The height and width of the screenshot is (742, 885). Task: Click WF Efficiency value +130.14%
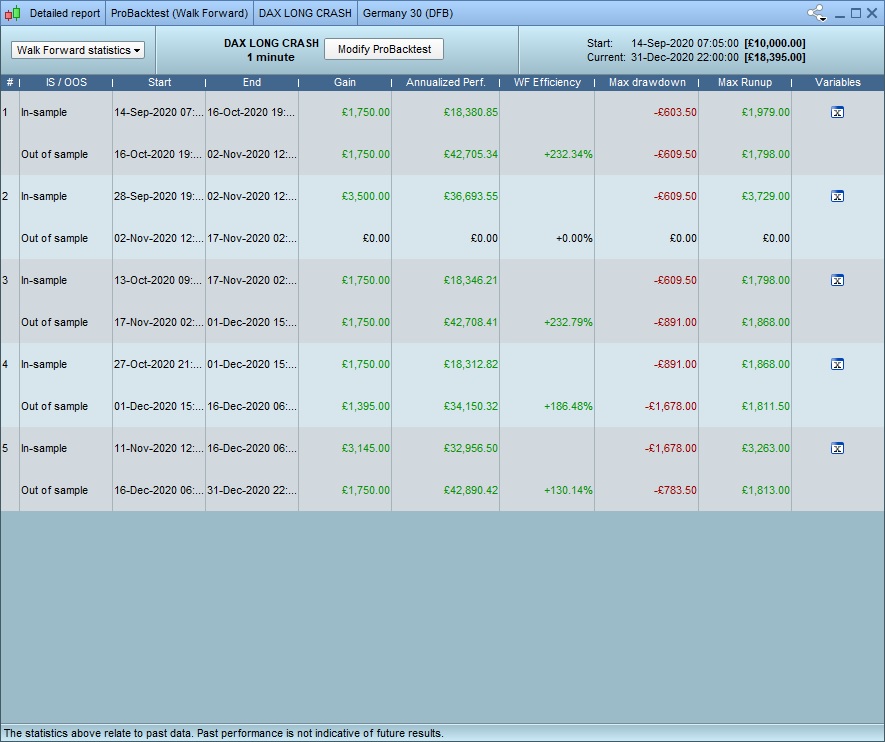[x=568, y=490]
